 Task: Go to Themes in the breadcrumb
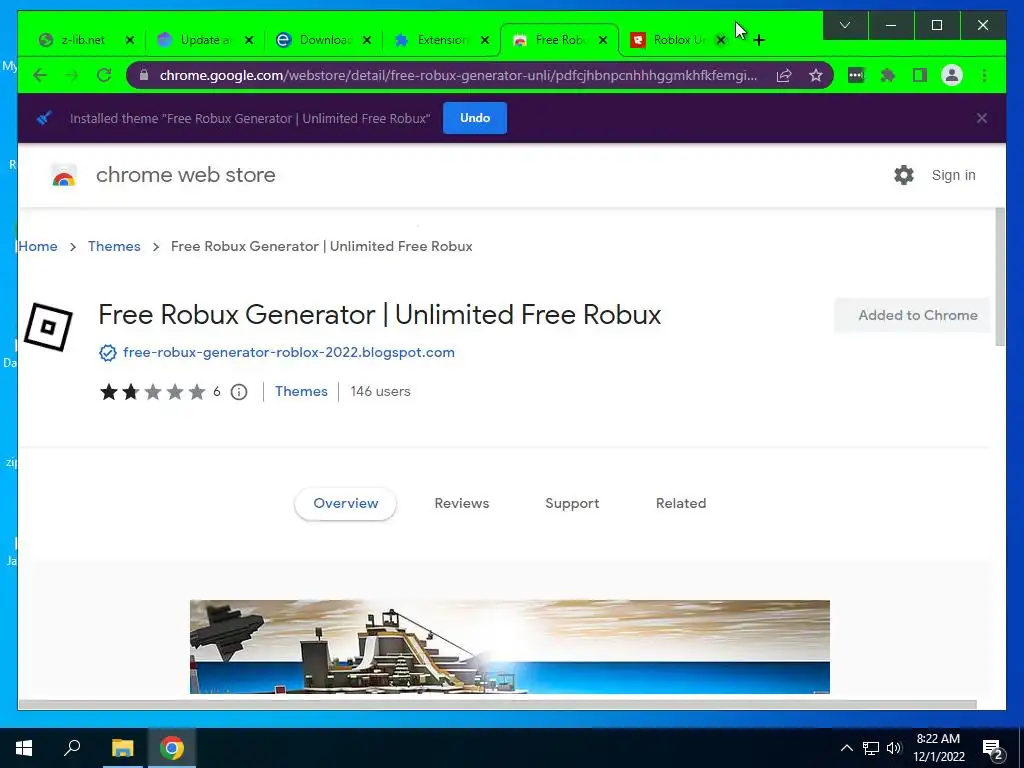[x=114, y=246]
